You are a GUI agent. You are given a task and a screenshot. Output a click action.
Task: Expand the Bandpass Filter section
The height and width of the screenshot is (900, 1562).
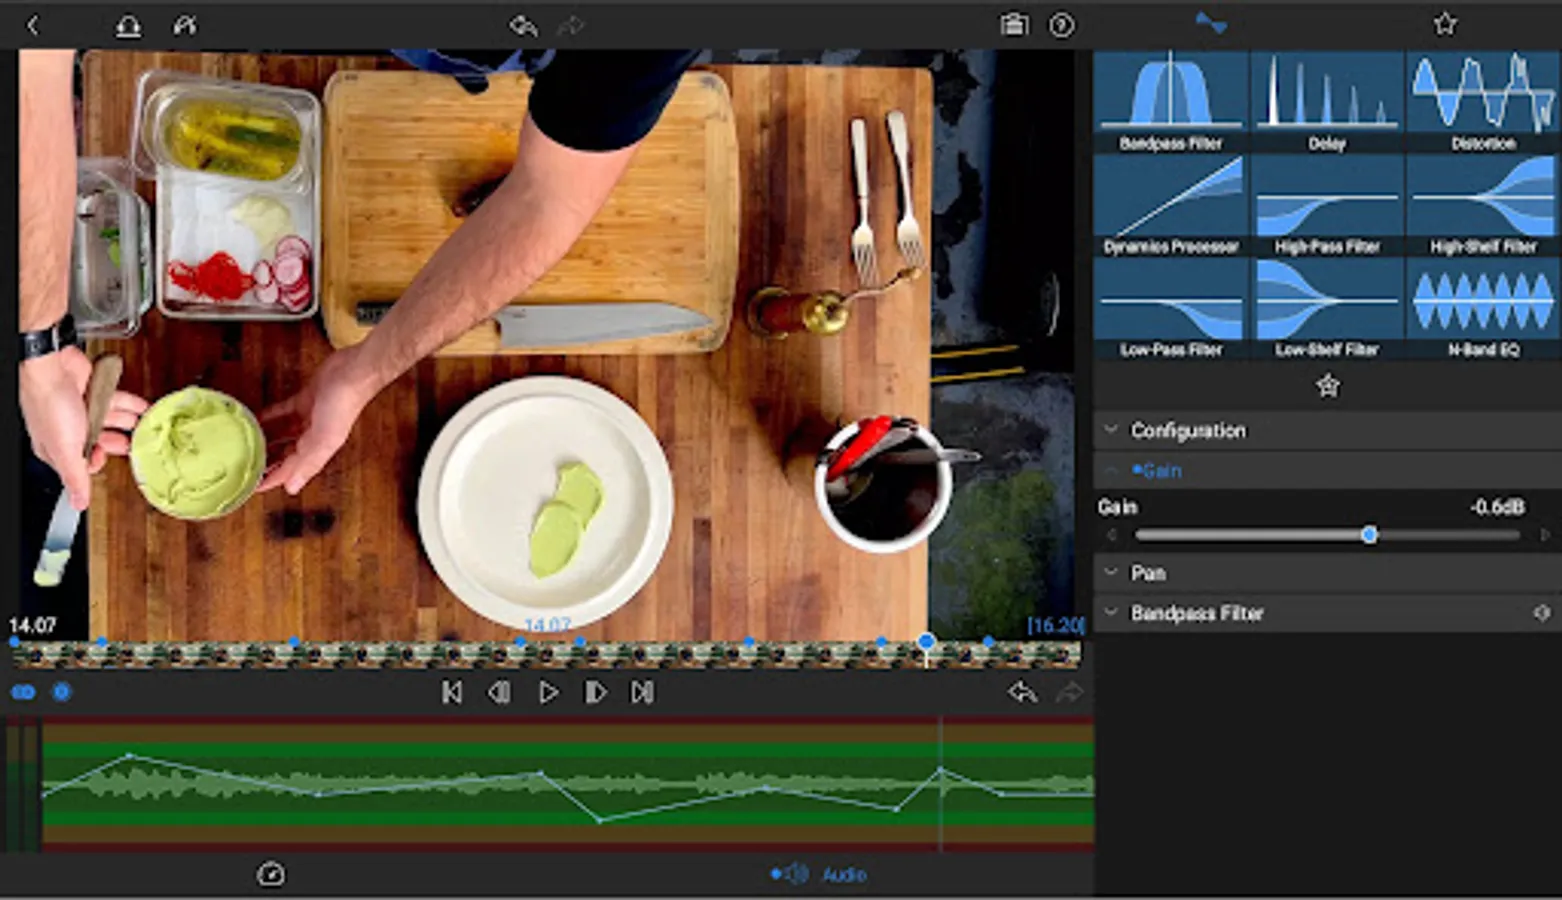1327,613
